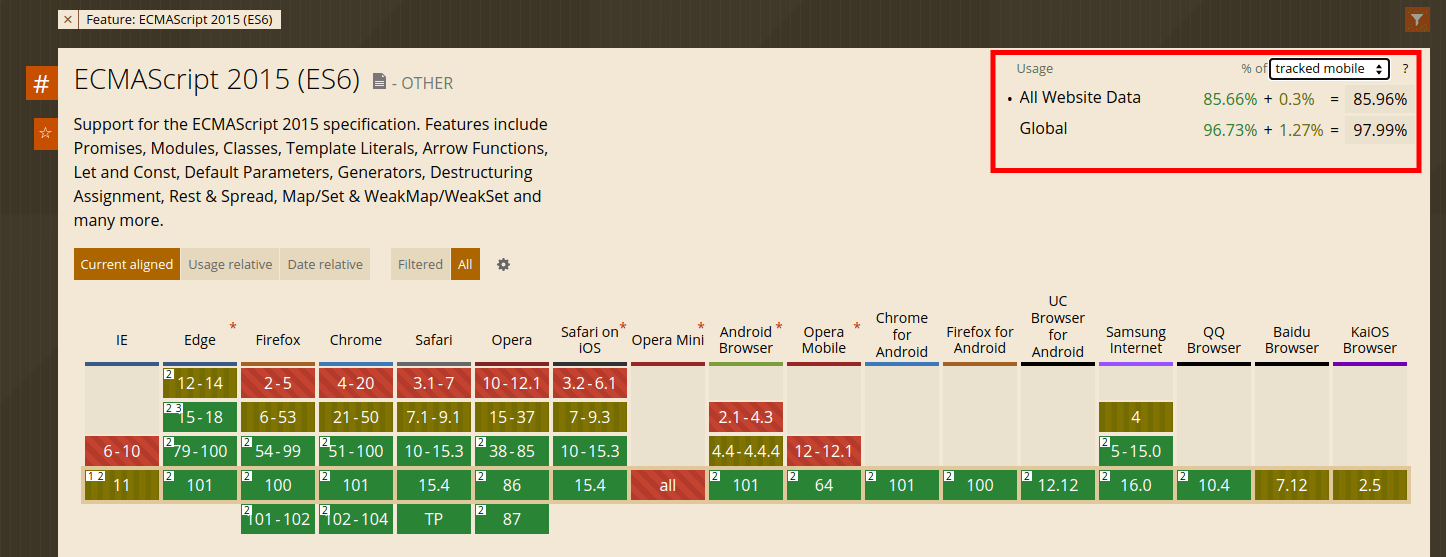Click Android Browser 2.1-4.3 cell

coord(746,417)
